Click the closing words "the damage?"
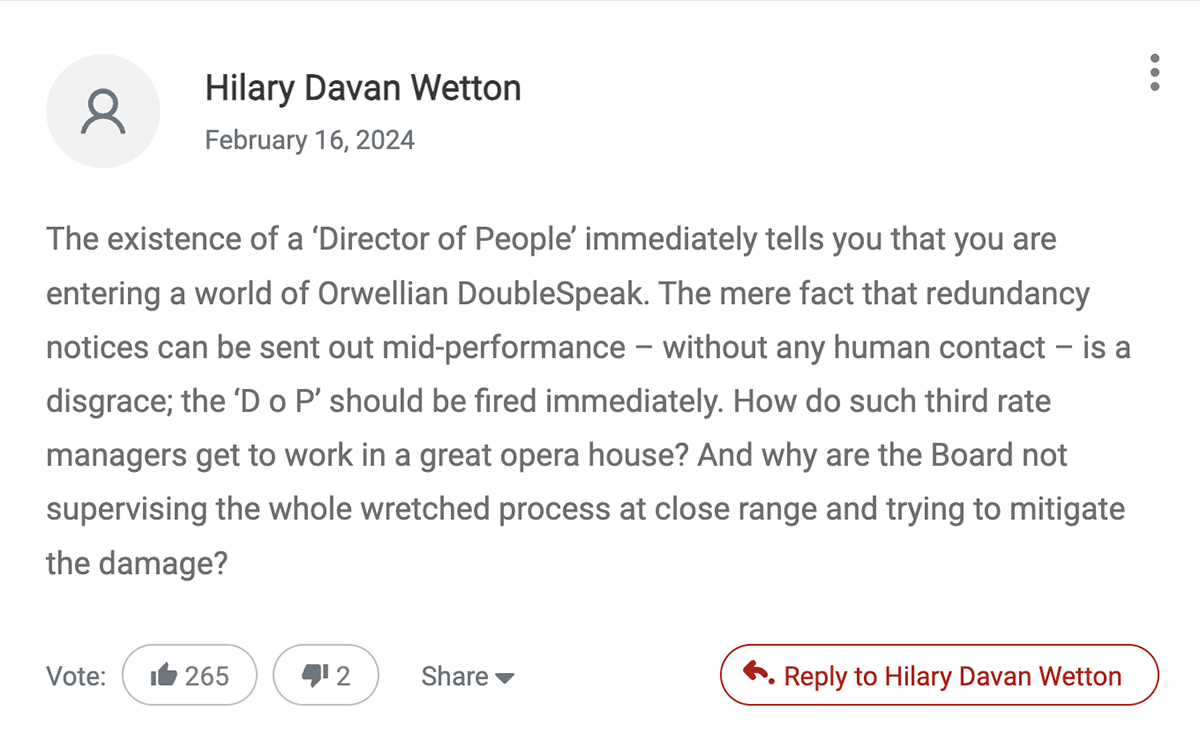Viewport: 1200px width, 741px height. point(137,563)
